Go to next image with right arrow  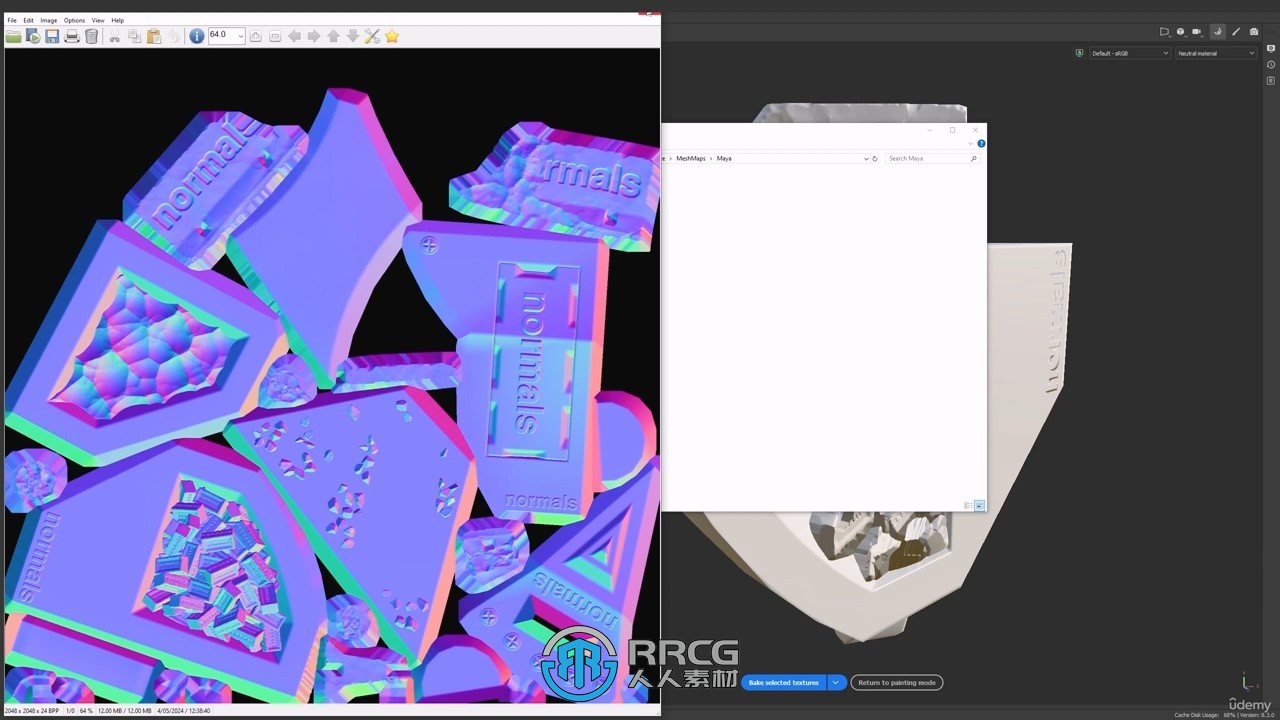click(313, 36)
